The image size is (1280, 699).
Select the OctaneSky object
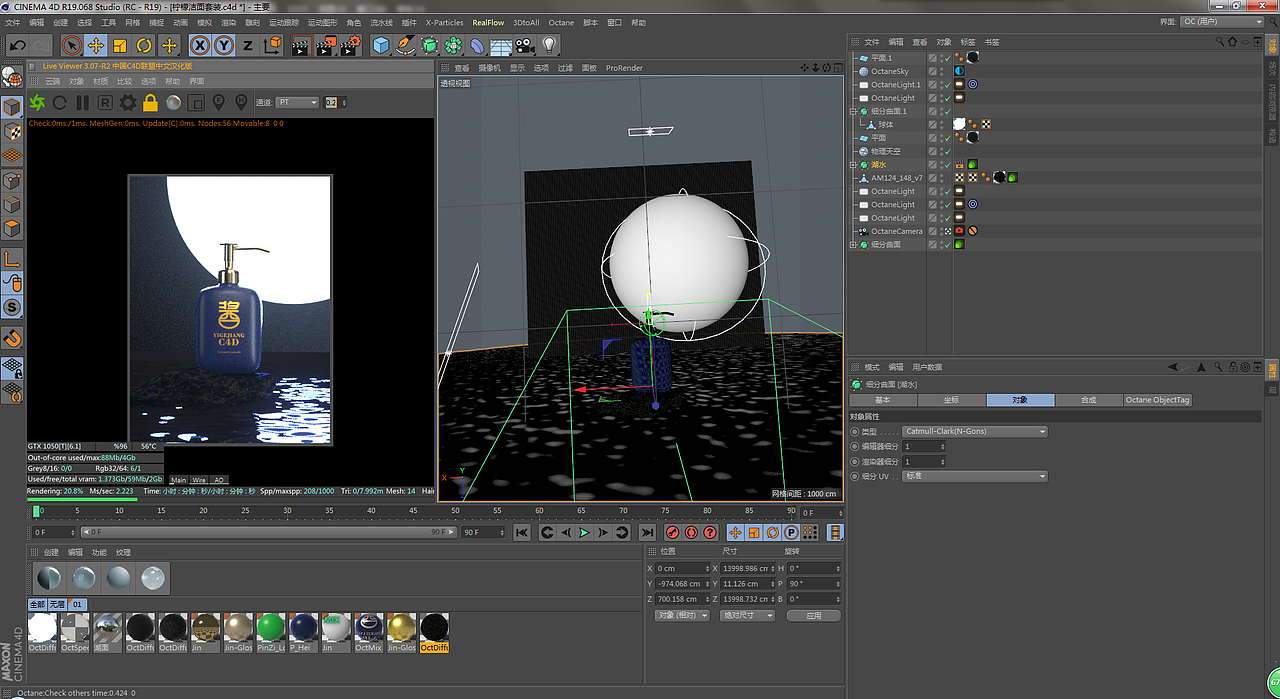pyautogui.click(x=889, y=71)
